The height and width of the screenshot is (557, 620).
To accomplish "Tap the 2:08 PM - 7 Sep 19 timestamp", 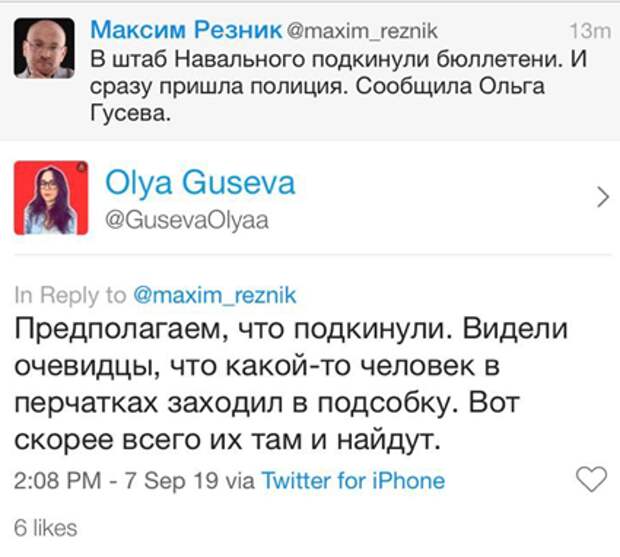I will [116, 481].
